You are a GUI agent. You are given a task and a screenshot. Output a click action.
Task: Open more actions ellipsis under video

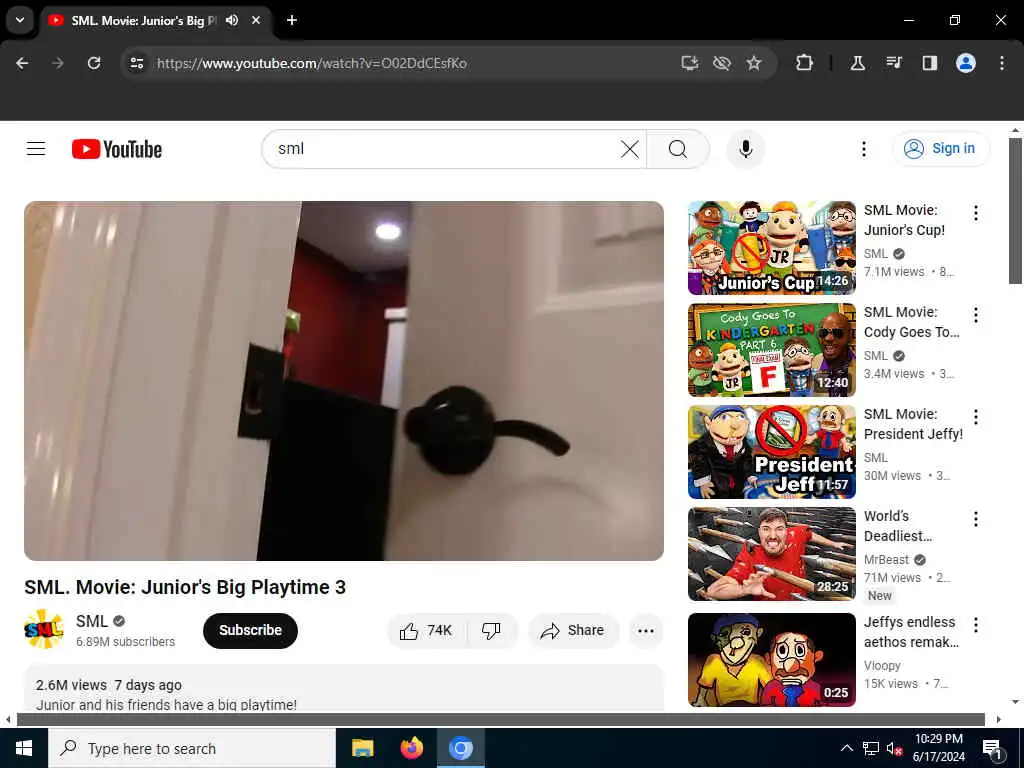point(646,631)
